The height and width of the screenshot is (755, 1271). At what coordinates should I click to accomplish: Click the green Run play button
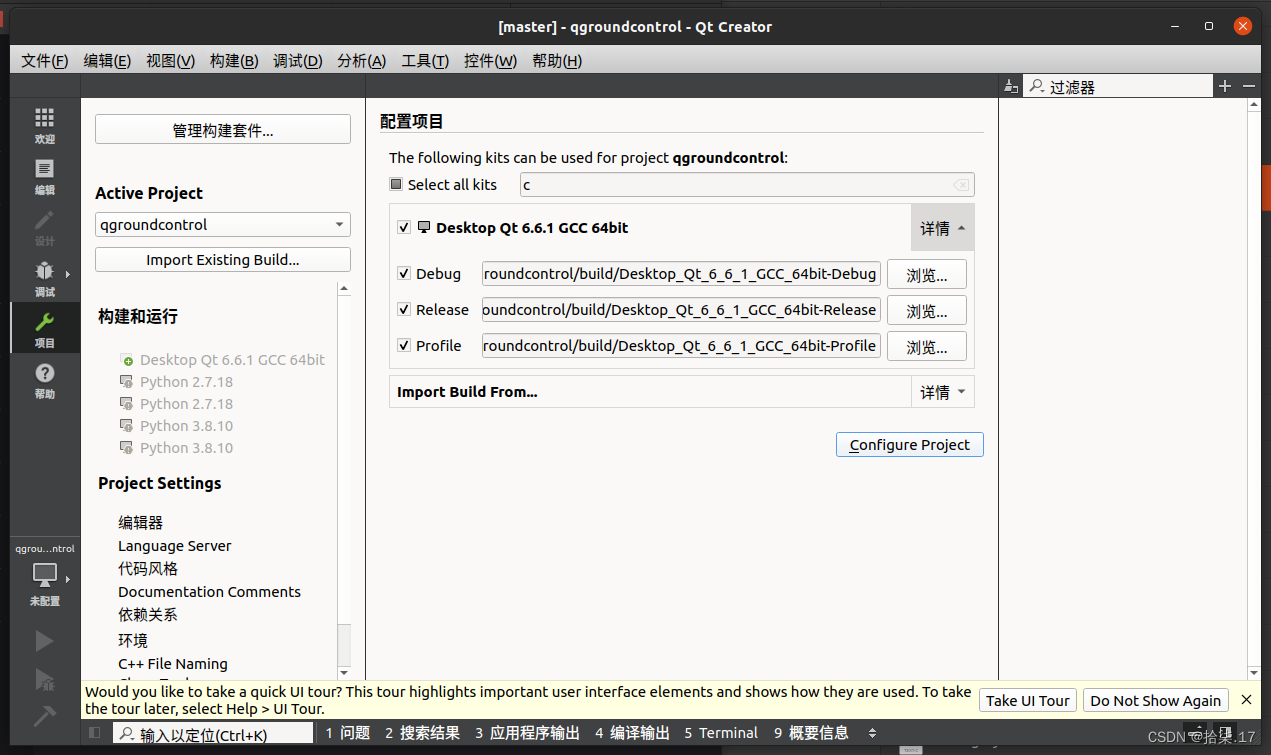coord(44,640)
